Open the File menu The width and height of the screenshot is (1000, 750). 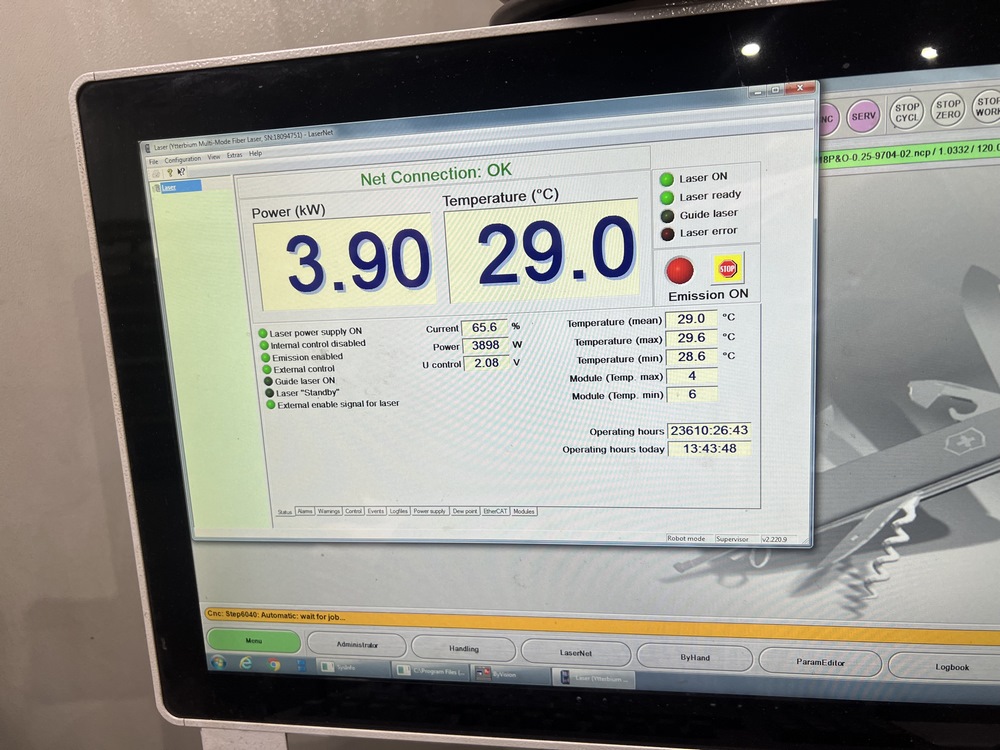[154, 161]
